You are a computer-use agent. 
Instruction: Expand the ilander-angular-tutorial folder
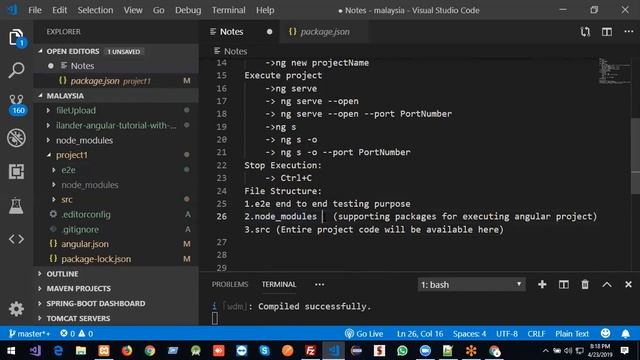click(x=116, y=125)
